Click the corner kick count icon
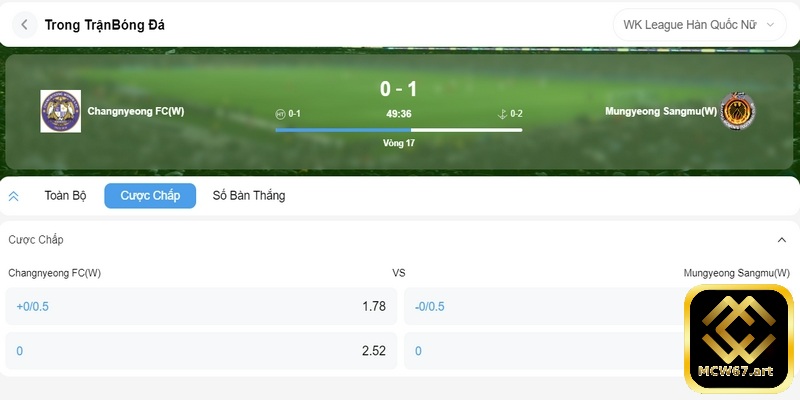 click(503, 114)
